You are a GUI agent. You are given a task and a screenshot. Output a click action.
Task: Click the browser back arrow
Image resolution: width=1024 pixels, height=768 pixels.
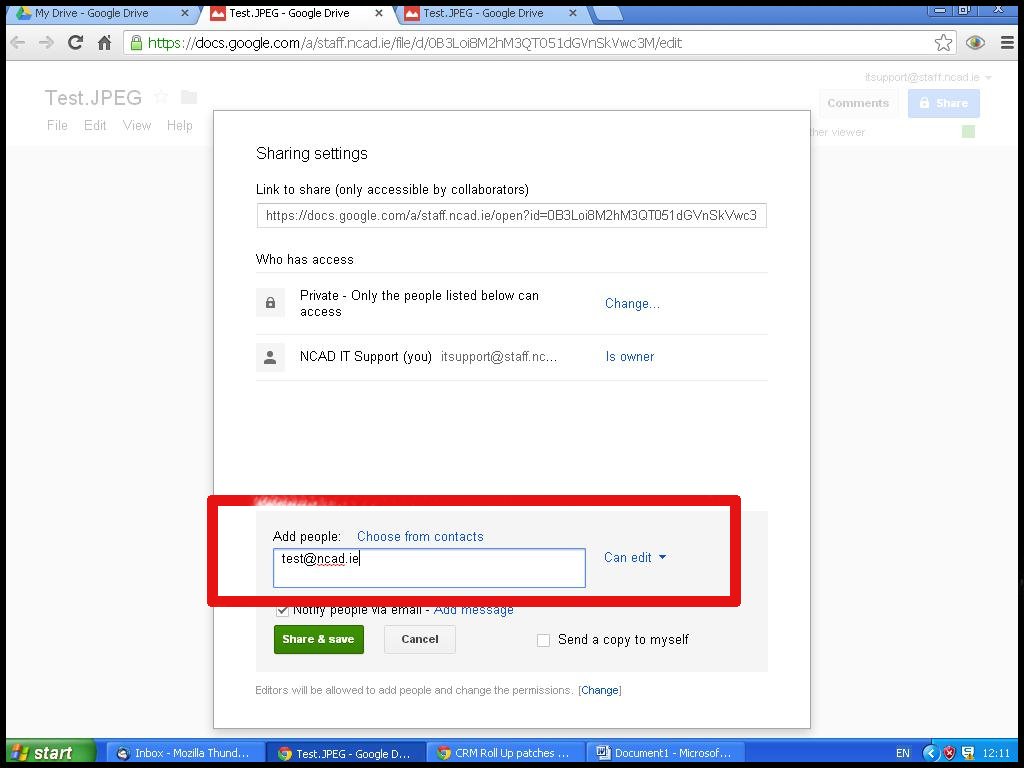[18, 43]
